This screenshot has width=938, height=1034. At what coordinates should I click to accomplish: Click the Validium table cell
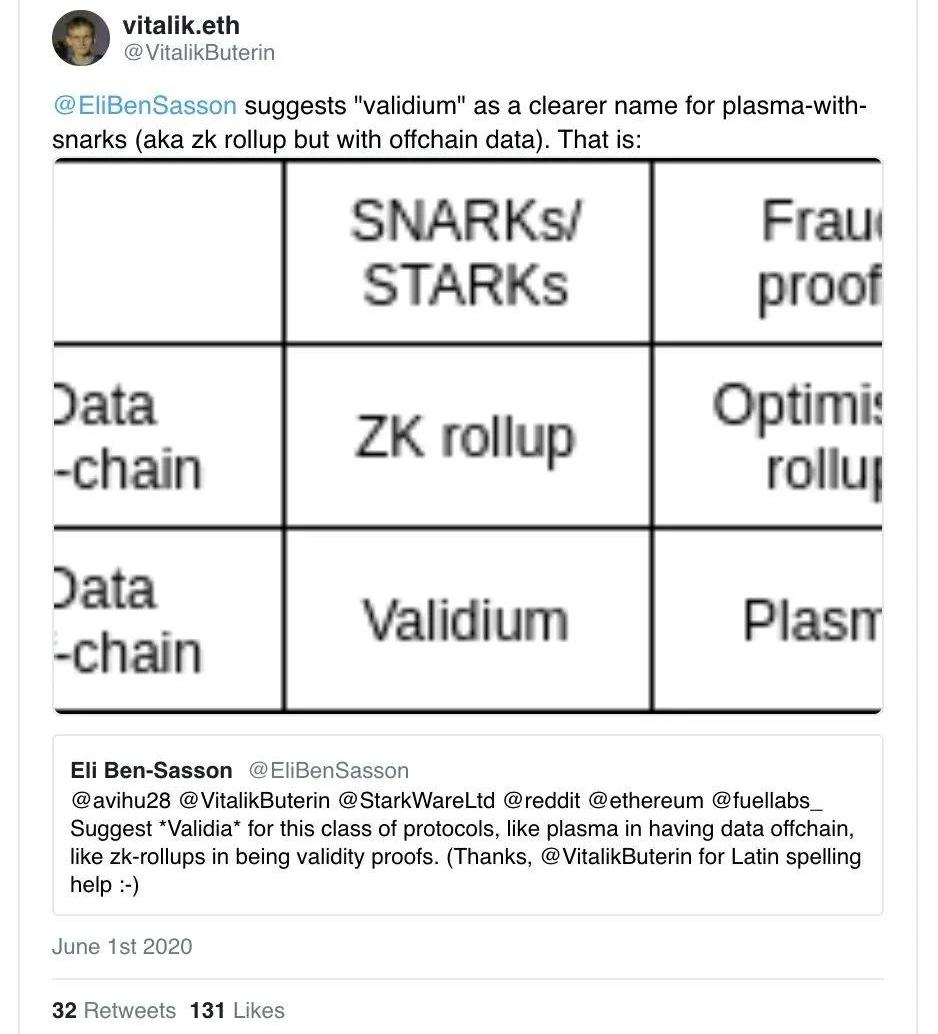[467, 620]
